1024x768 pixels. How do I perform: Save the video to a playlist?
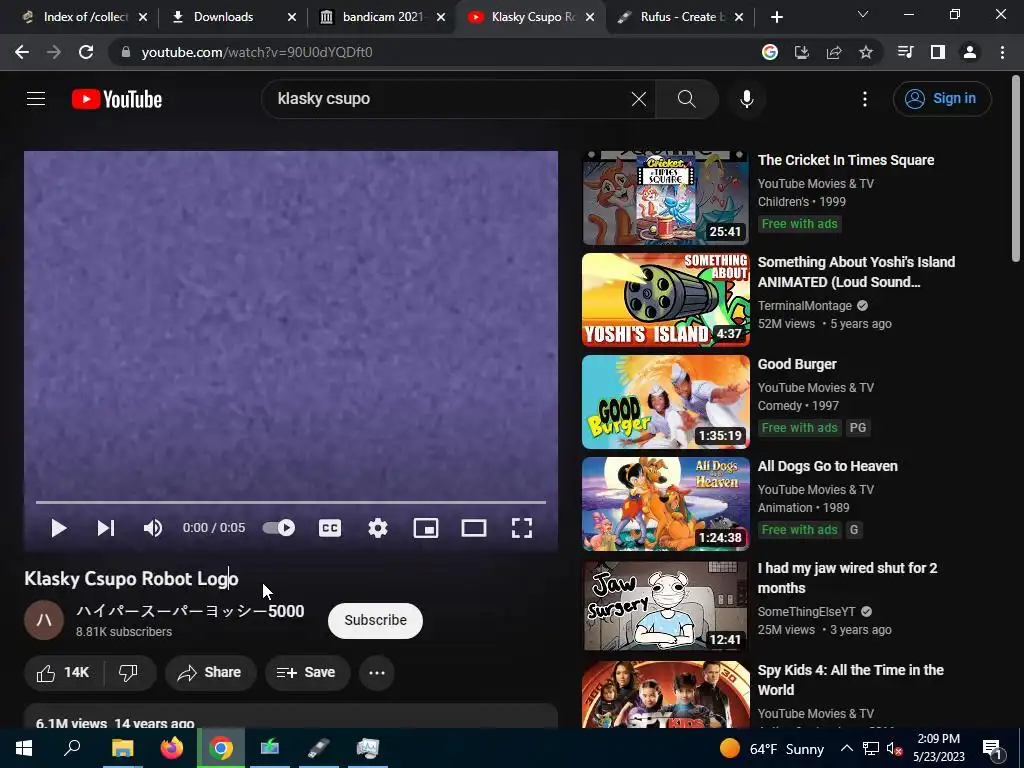(307, 673)
